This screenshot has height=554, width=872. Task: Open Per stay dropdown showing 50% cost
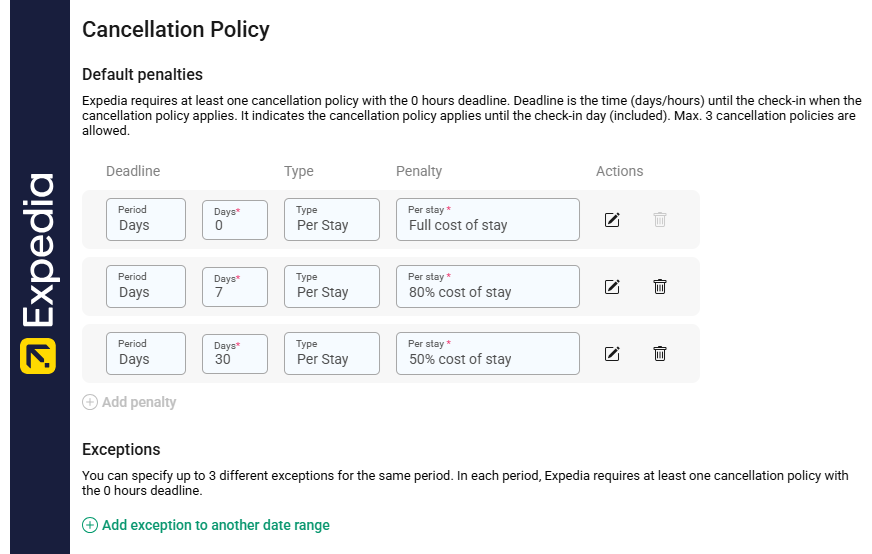(x=488, y=353)
